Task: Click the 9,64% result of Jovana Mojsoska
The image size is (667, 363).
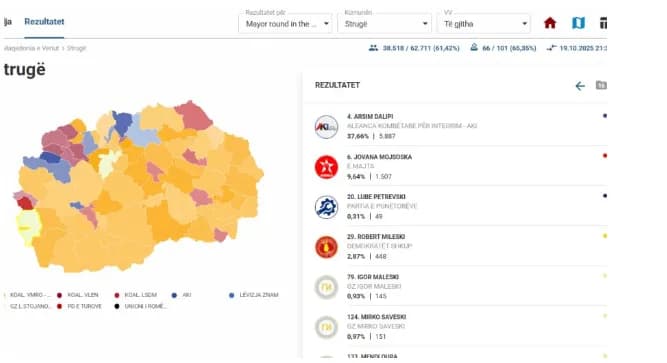Action: tap(356, 177)
